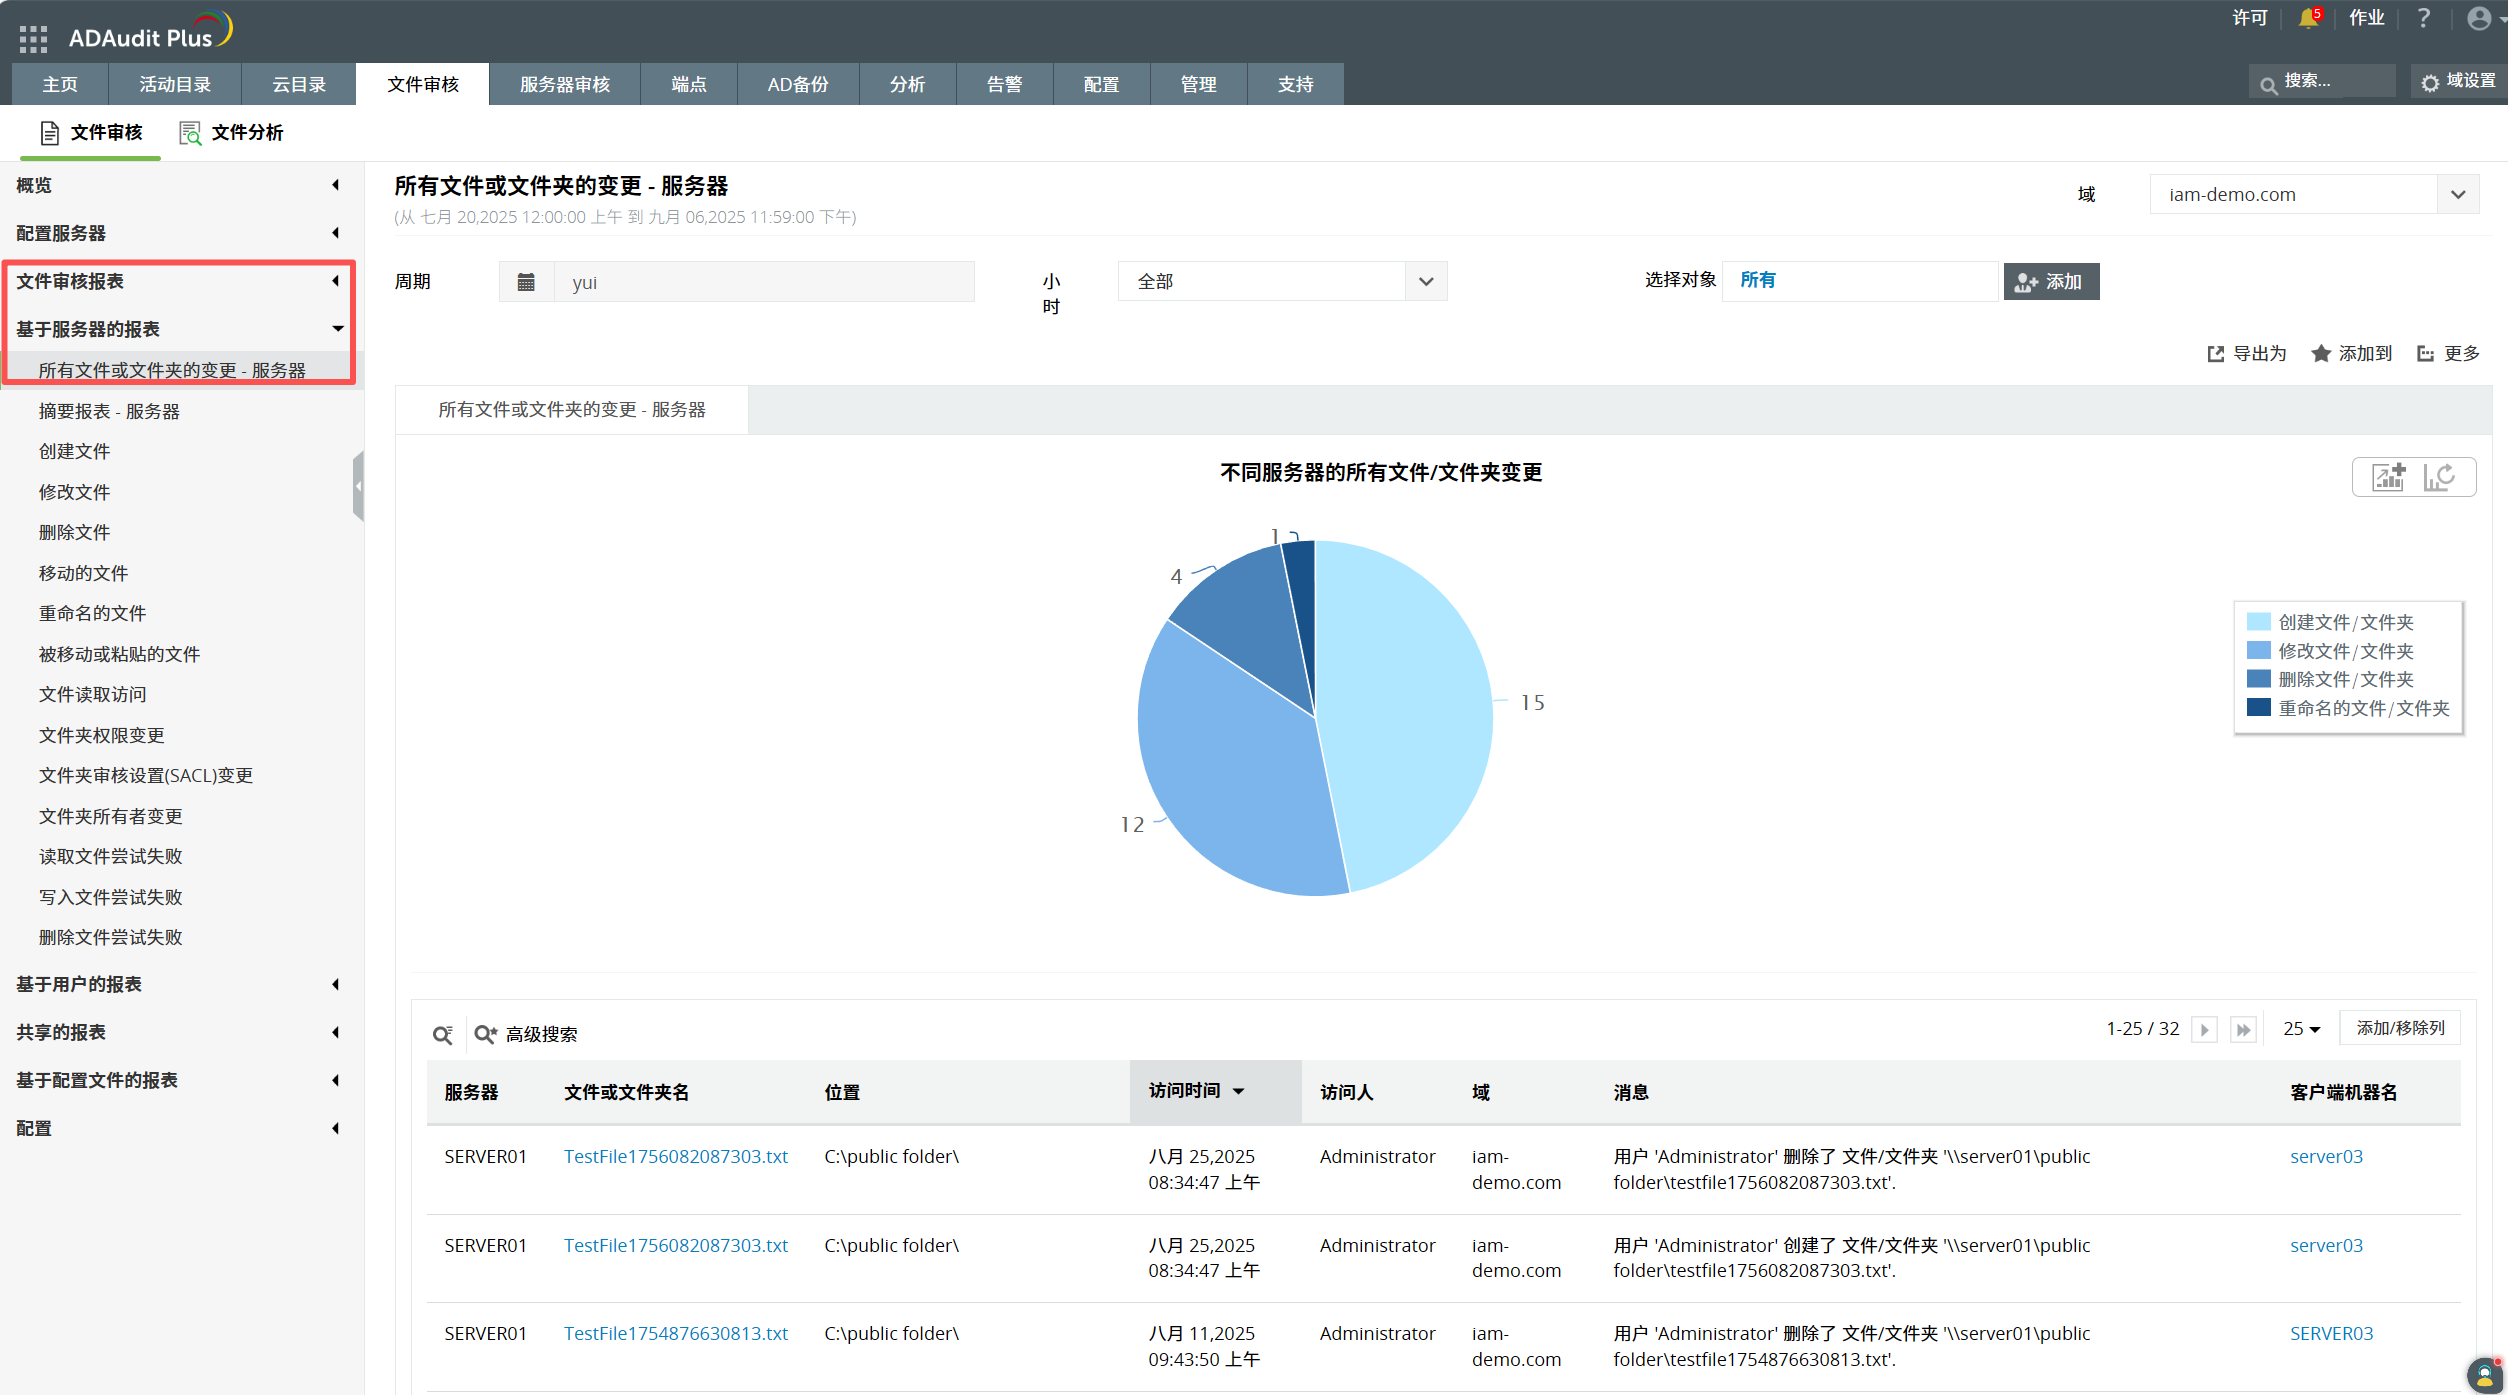The width and height of the screenshot is (2508, 1395).
Task: Click the 添加 object button
Action: tap(2050, 282)
